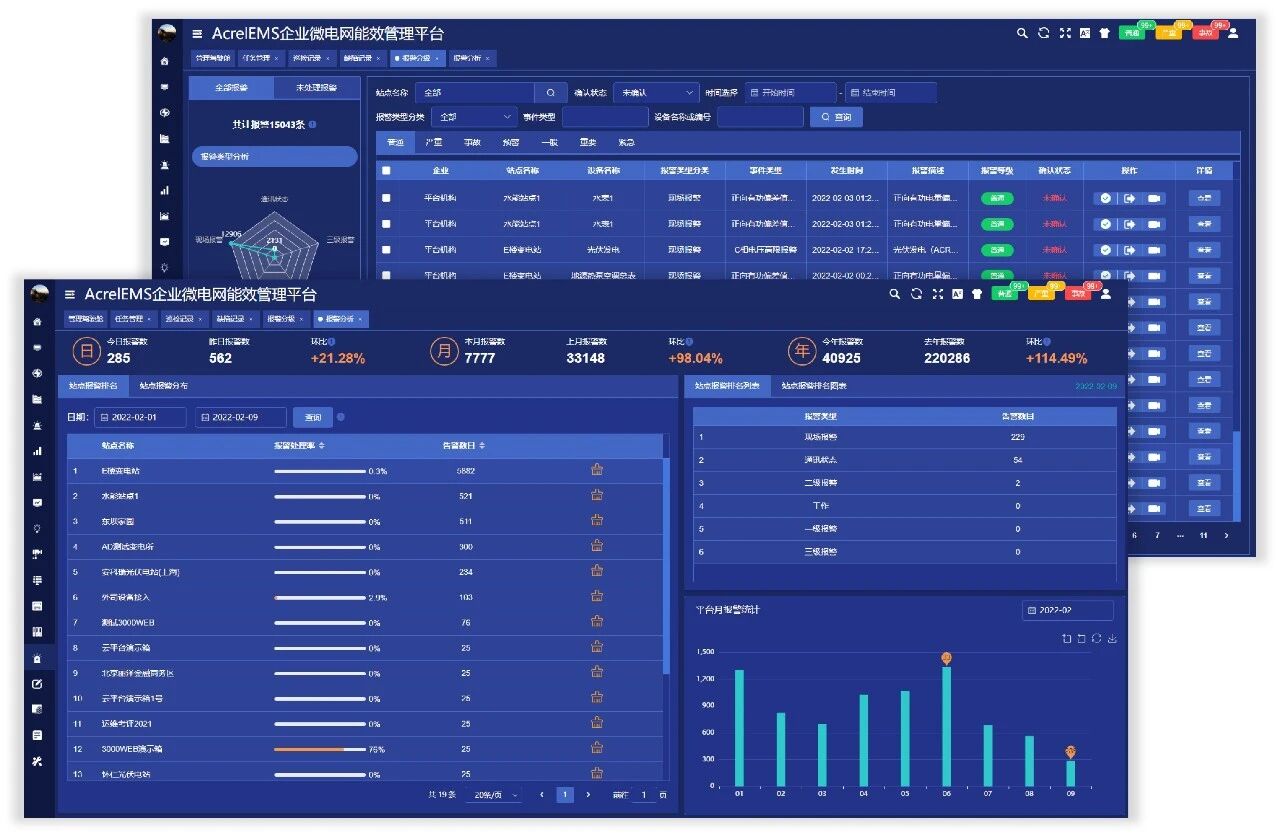Check the select-all checkbox in alarm table header
The width and height of the screenshot is (1280, 837).
coord(387,171)
